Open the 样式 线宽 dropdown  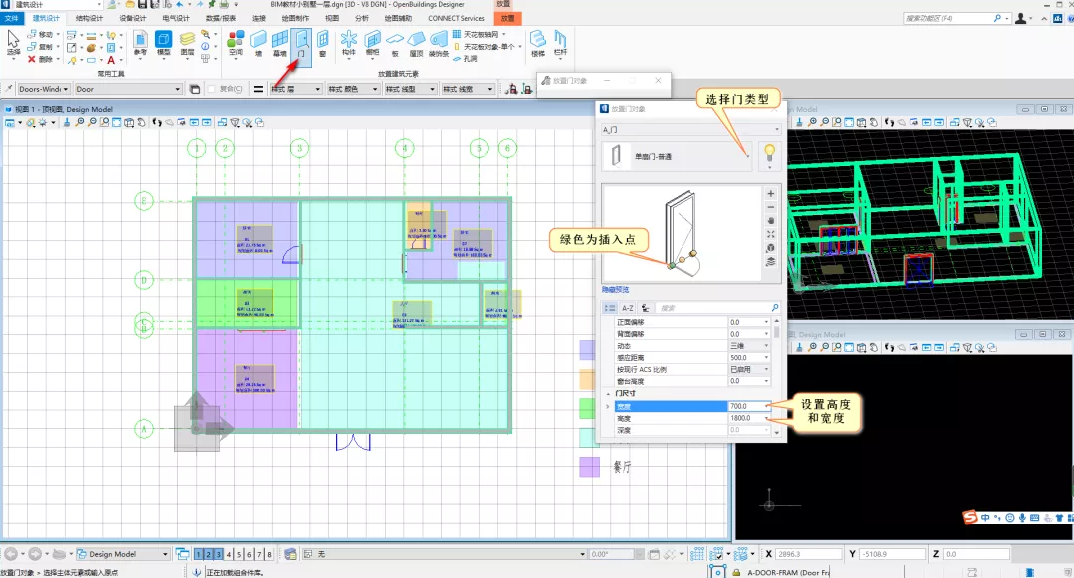[x=468, y=89]
